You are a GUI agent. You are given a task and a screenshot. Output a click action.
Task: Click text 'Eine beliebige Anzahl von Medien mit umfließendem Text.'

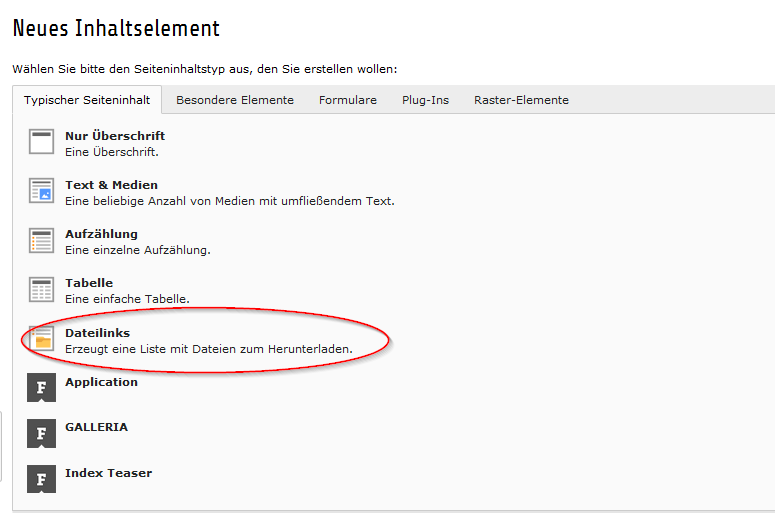(230, 201)
